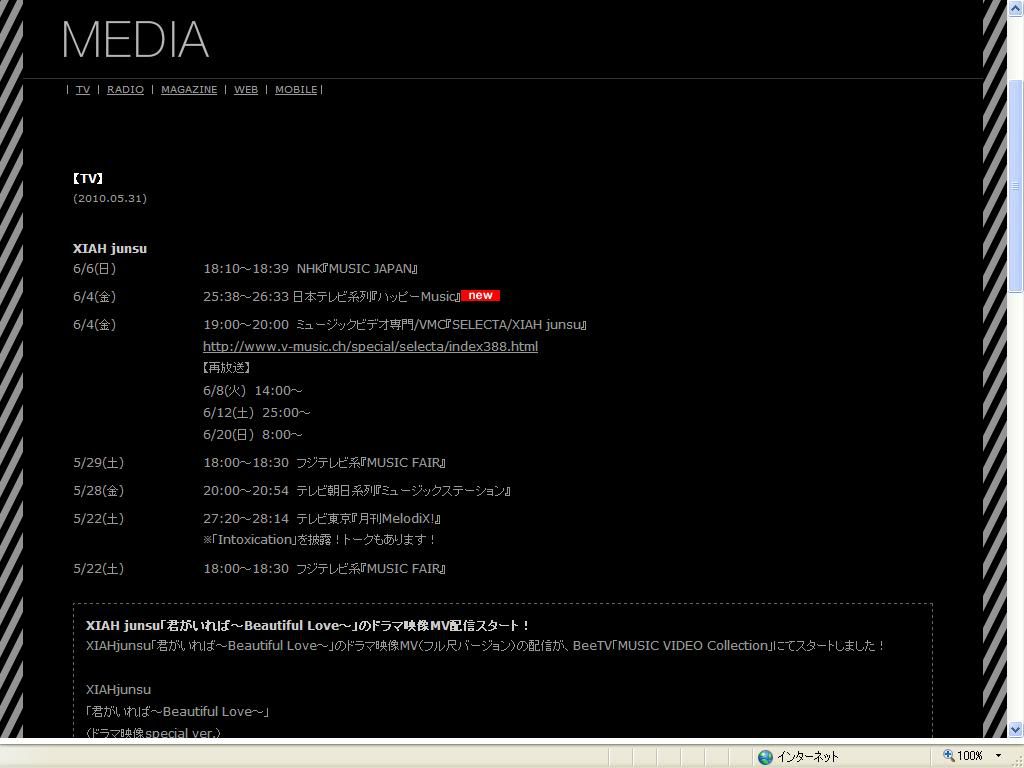Click the 5/22(土) date beside MelodiX row

(99, 519)
